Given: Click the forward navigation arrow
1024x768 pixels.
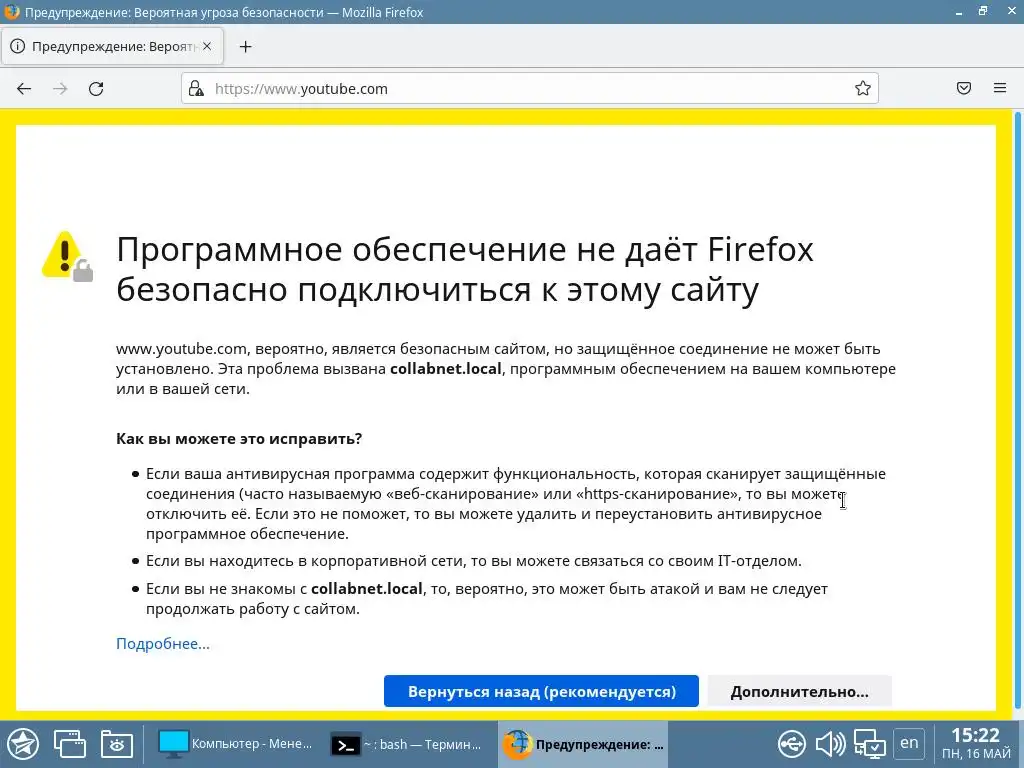Looking at the screenshot, I should [60, 89].
